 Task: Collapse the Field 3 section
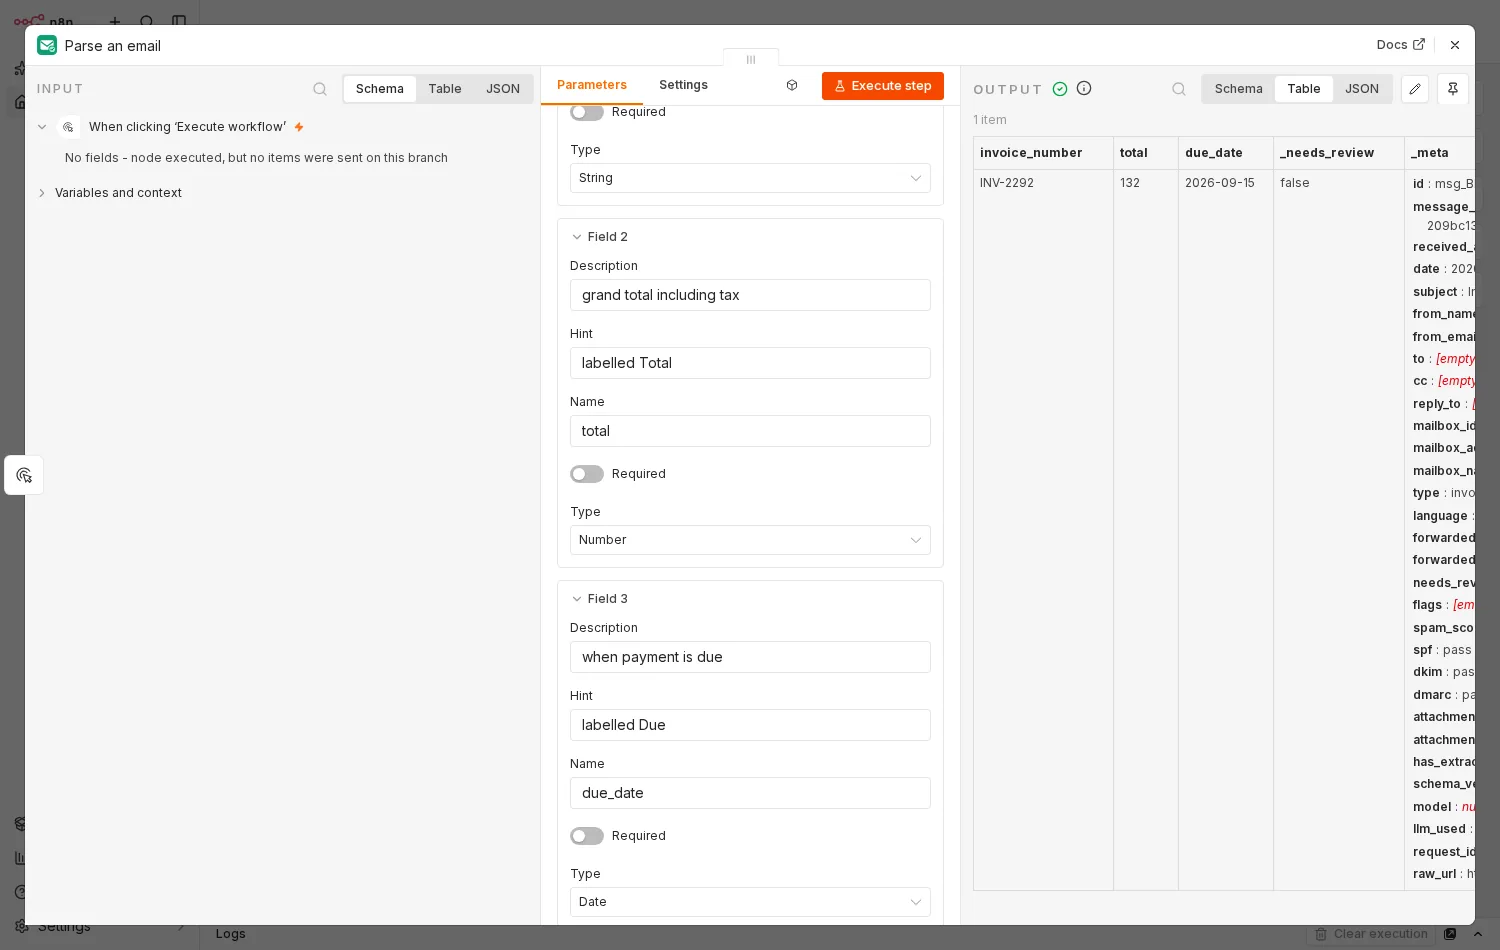point(577,599)
